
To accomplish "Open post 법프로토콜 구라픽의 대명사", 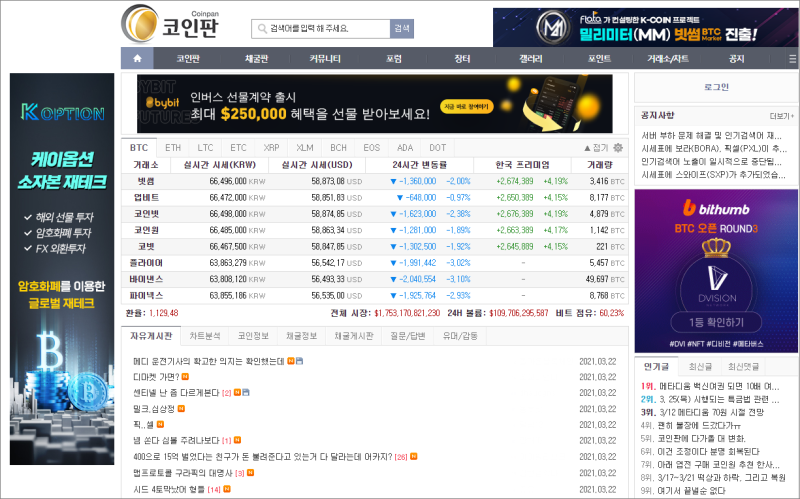I will pos(183,473).
